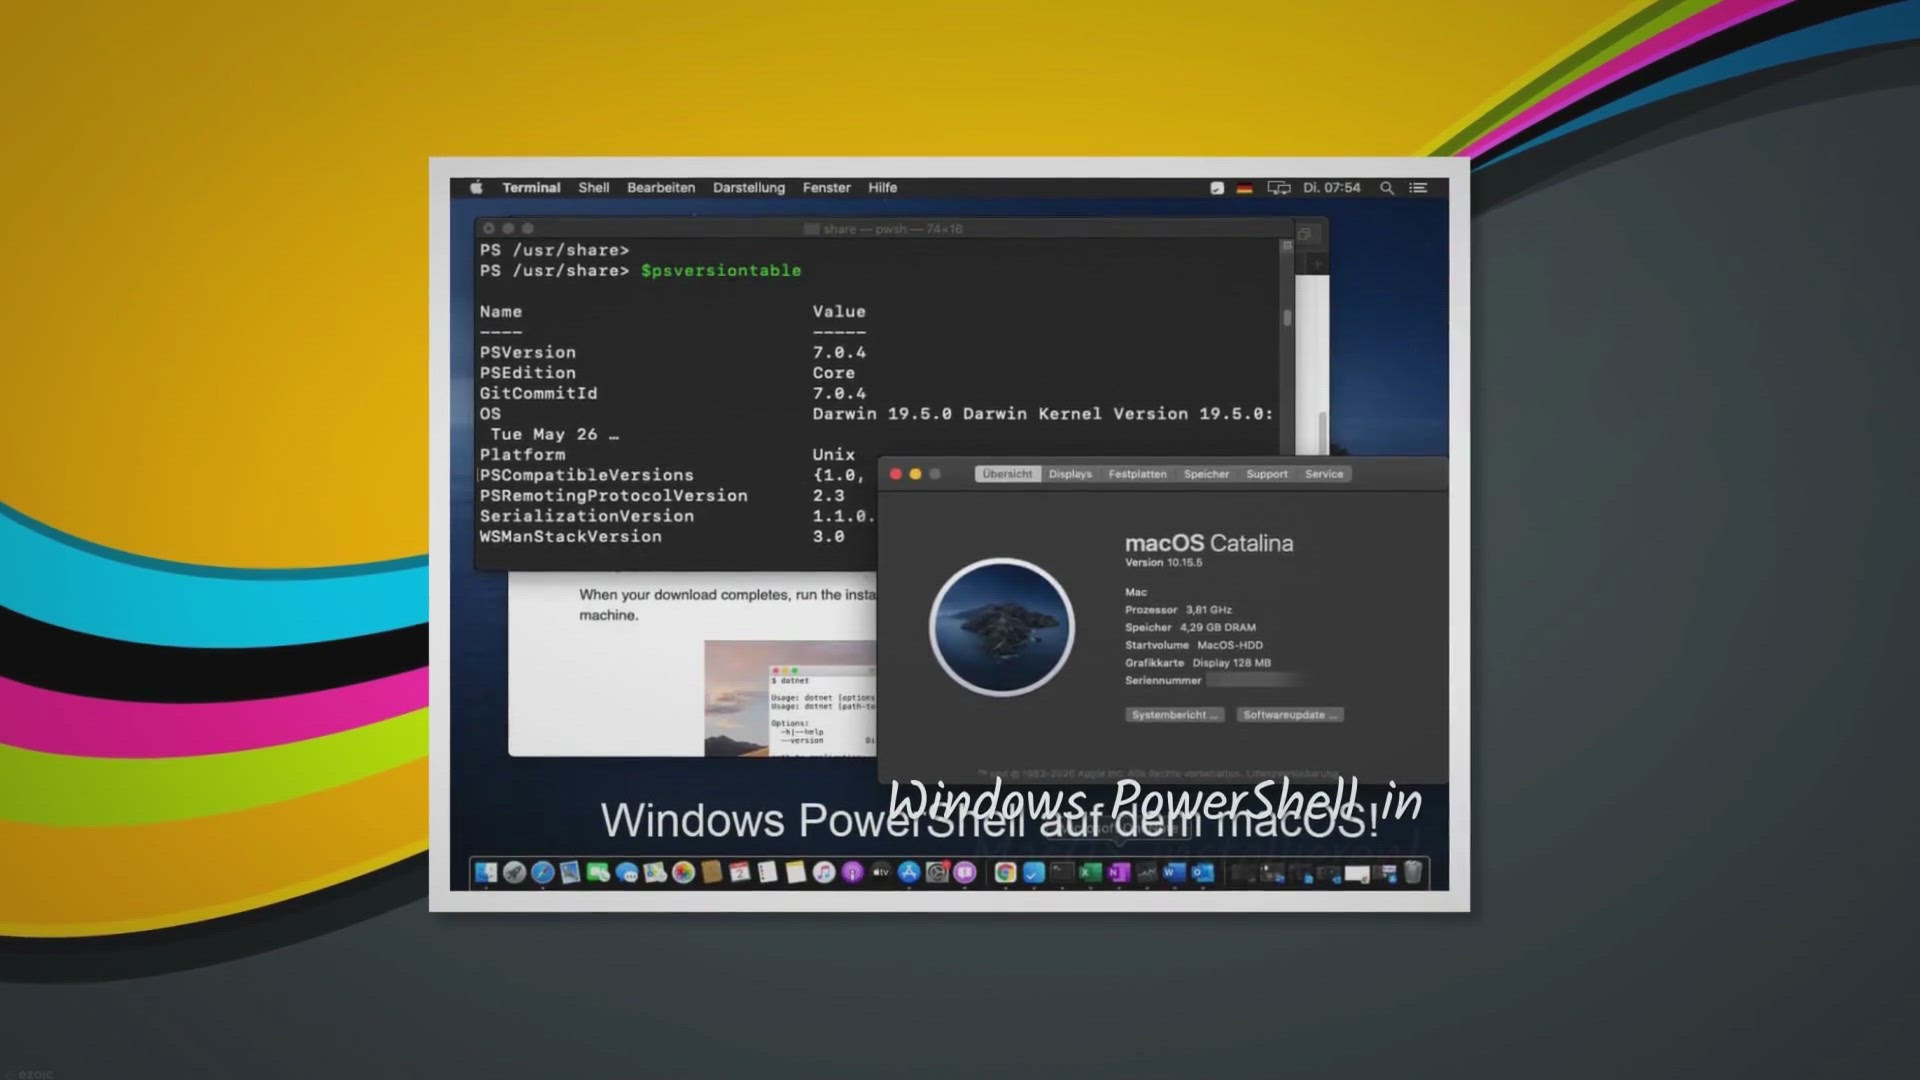This screenshot has height=1080, width=1920.
Task: Open the Trash in the dock
Action: coord(1413,873)
